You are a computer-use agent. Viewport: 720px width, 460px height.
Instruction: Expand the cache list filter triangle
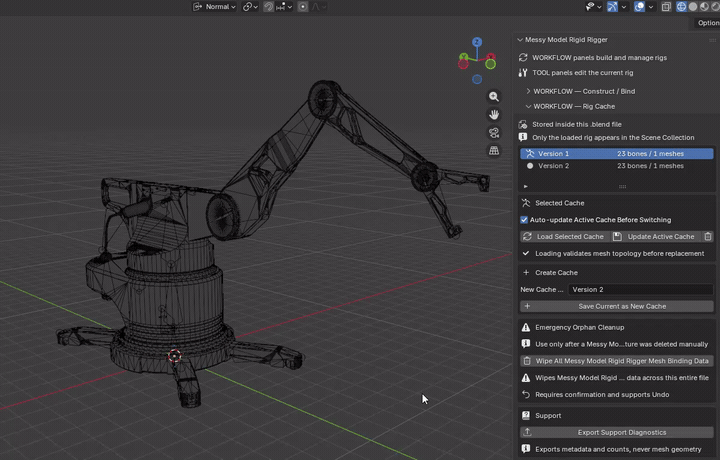pyautogui.click(x=526, y=186)
